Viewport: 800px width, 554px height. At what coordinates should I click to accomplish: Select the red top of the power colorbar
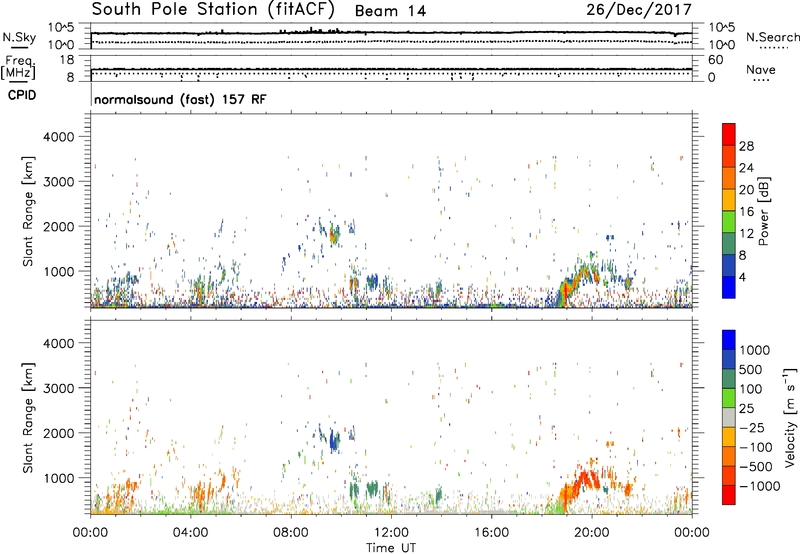pos(729,134)
